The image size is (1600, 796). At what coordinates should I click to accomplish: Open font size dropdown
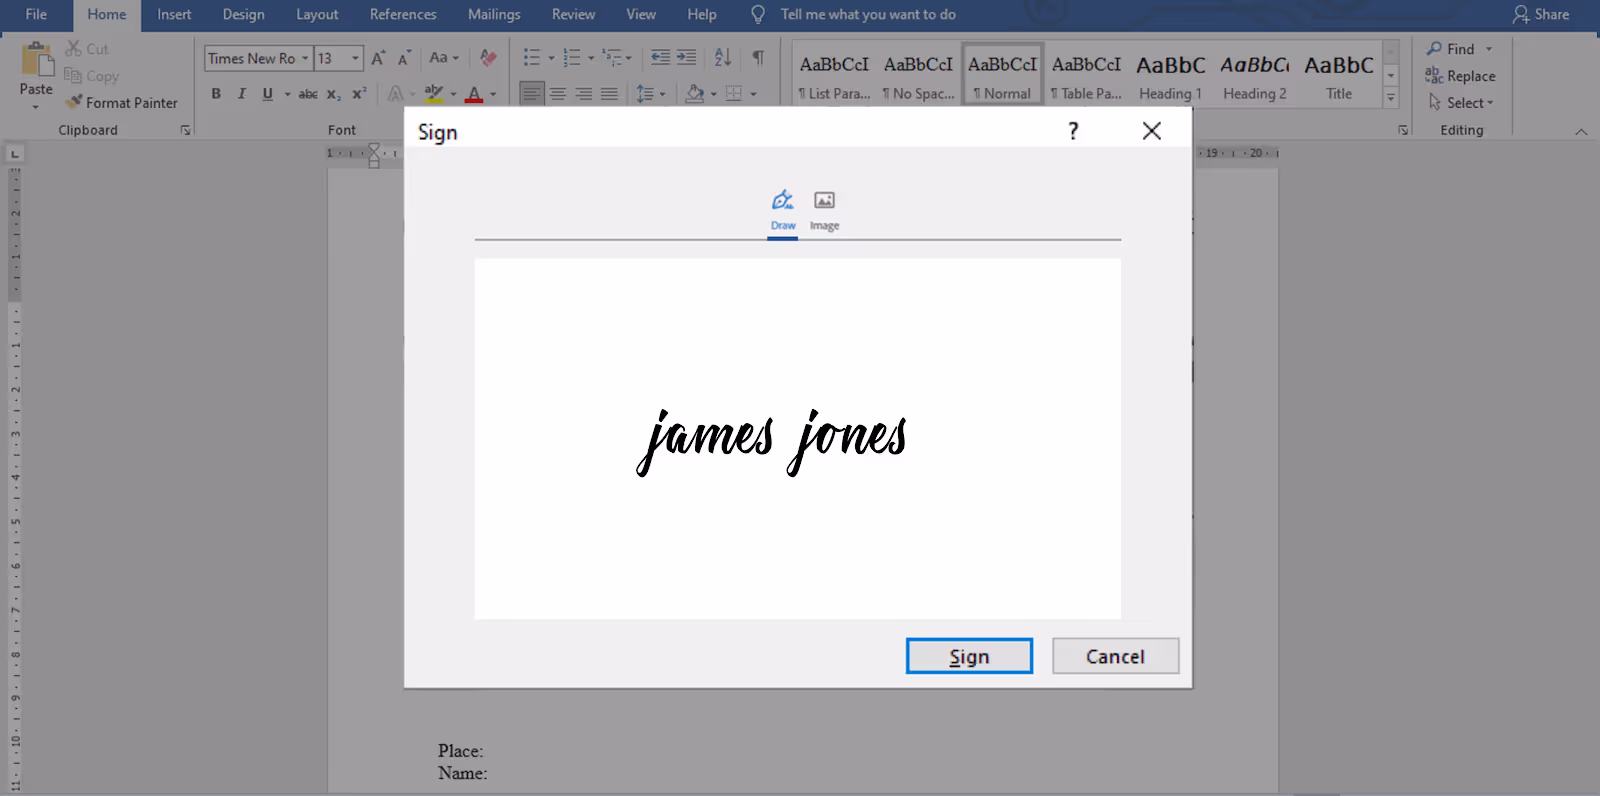tap(355, 58)
